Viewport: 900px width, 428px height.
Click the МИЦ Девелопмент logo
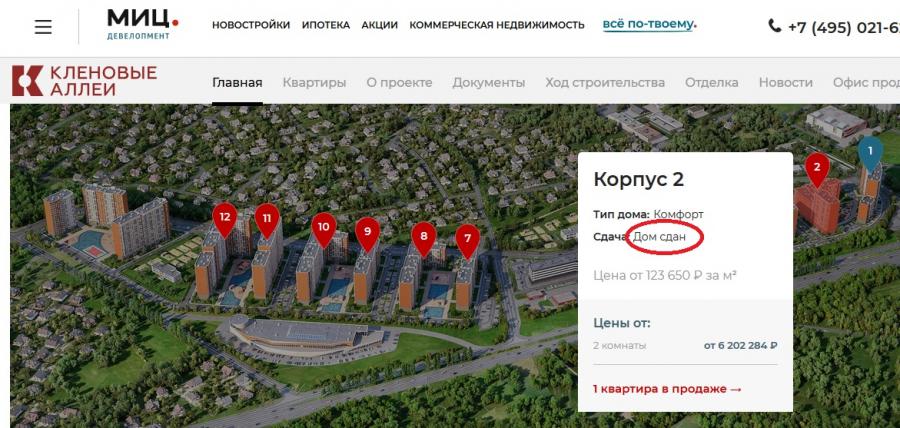pyautogui.click(x=143, y=24)
